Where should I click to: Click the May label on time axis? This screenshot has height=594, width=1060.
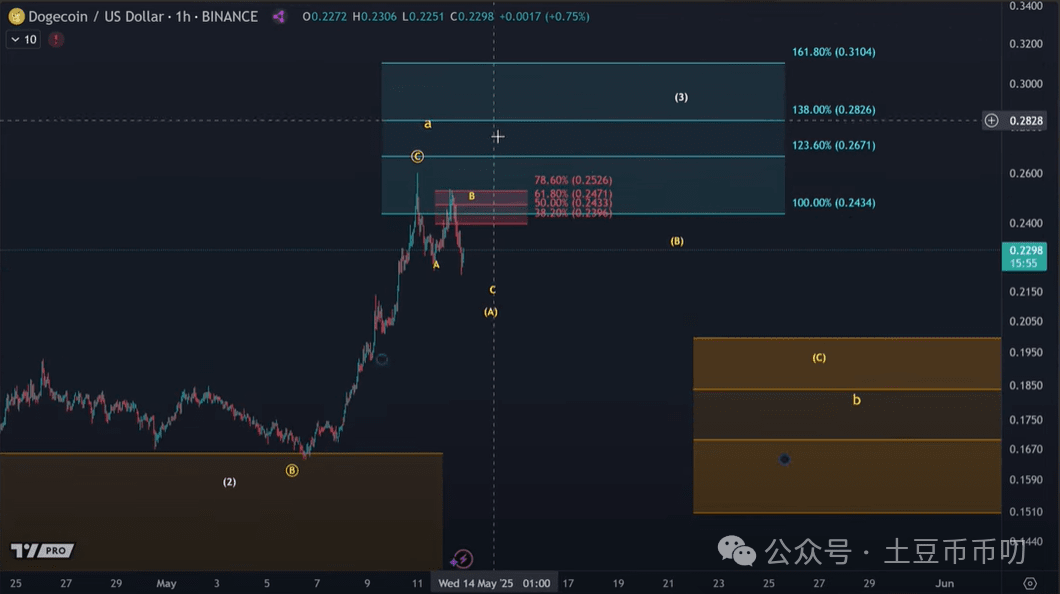166,583
